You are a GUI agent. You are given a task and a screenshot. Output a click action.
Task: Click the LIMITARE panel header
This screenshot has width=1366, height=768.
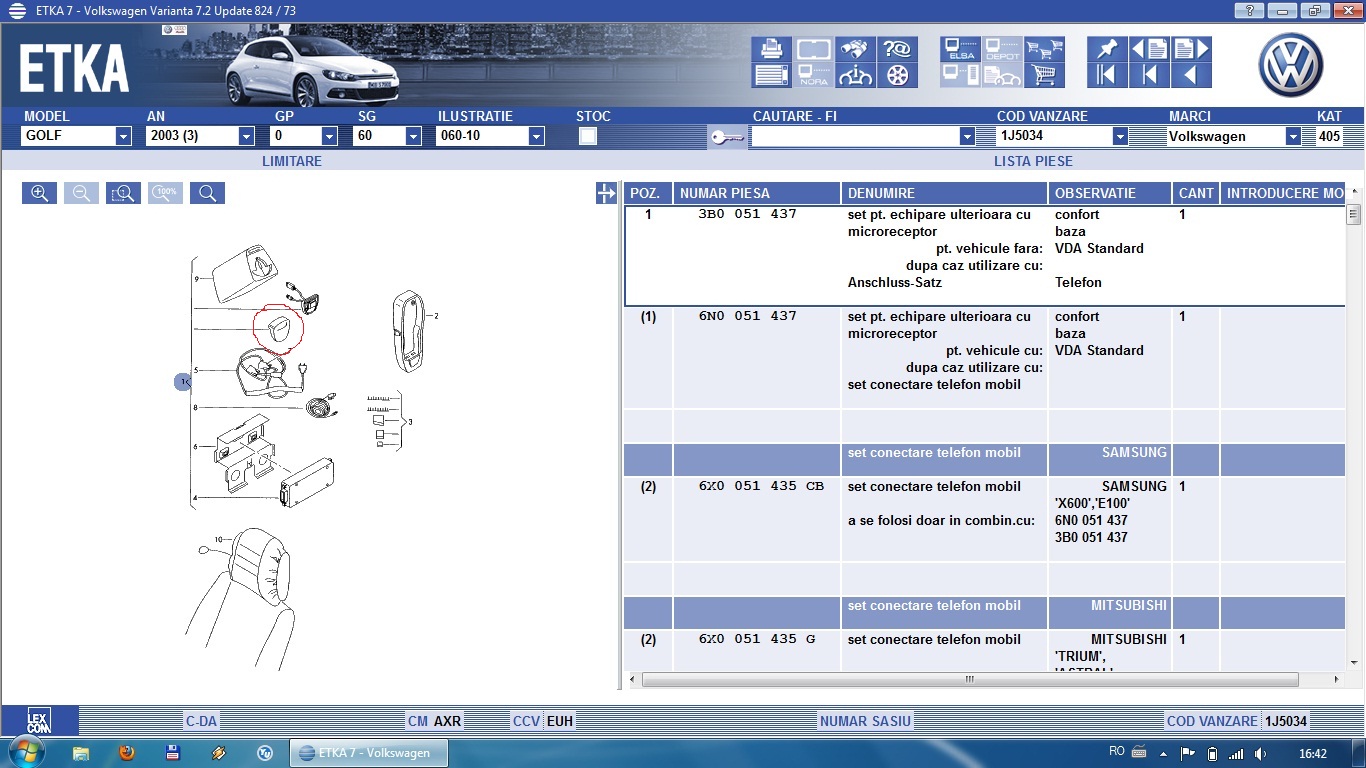click(292, 161)
